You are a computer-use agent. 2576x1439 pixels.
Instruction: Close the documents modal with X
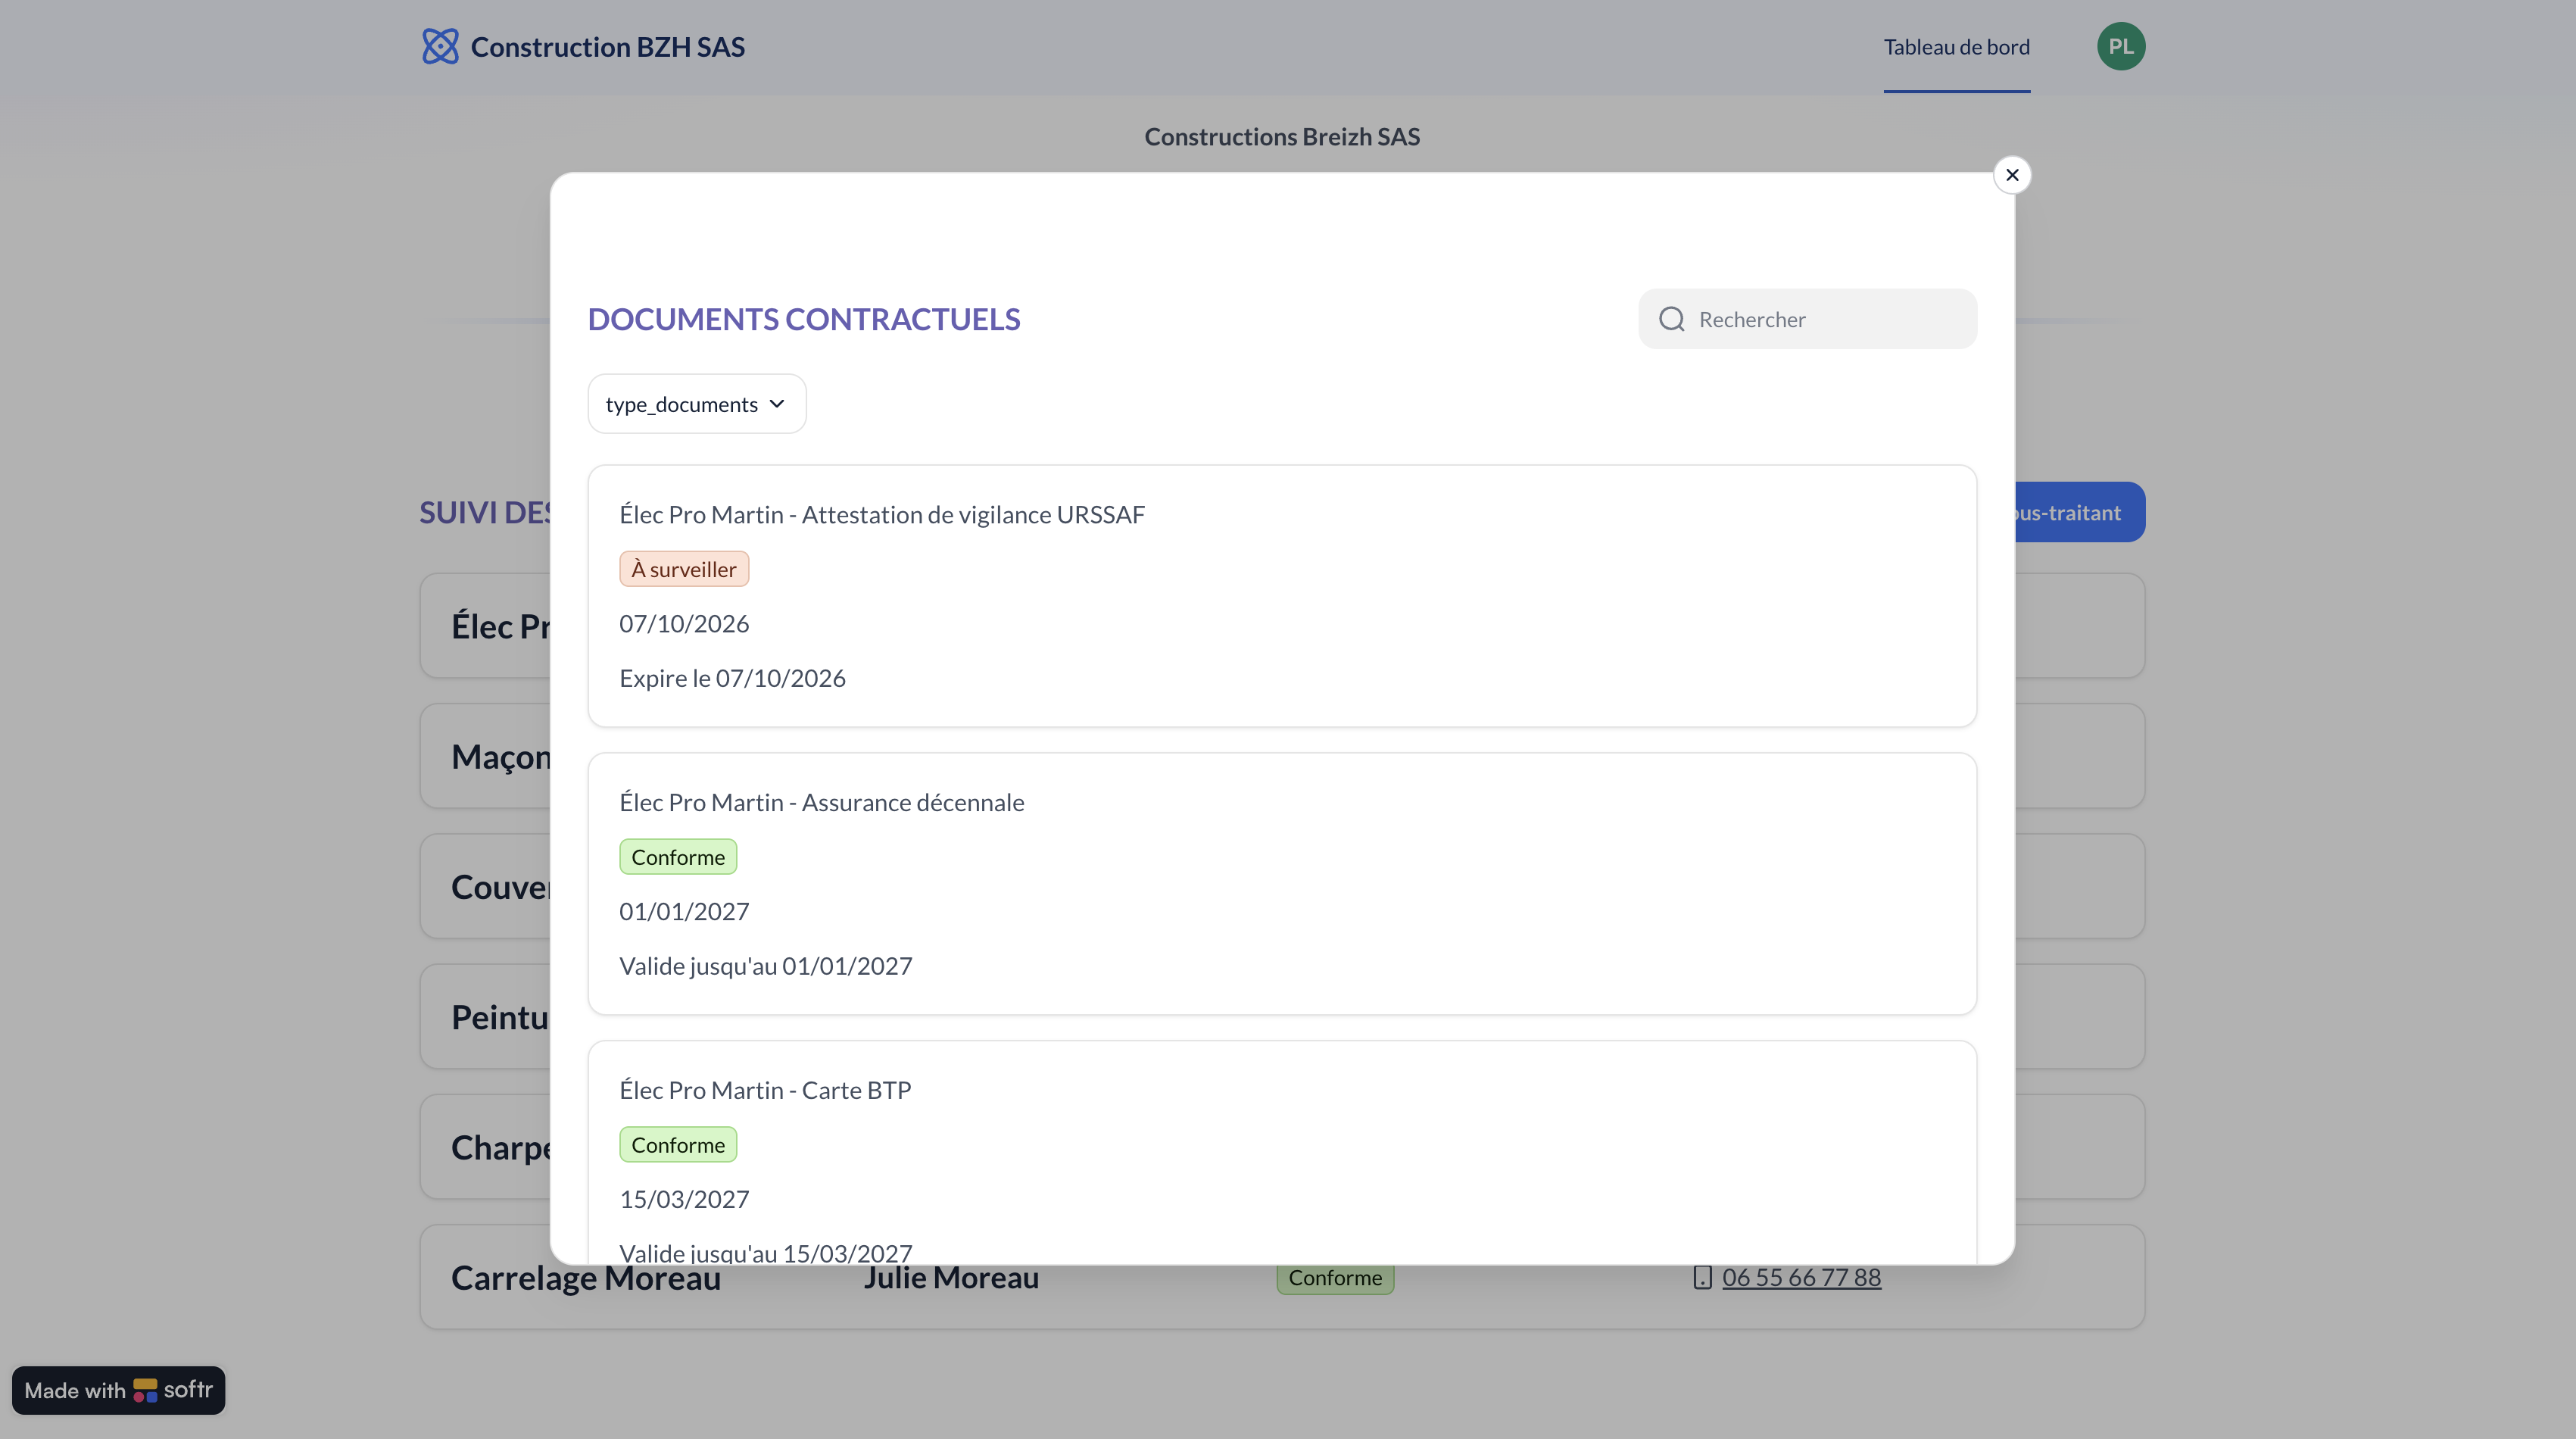tap(2012, 175)
